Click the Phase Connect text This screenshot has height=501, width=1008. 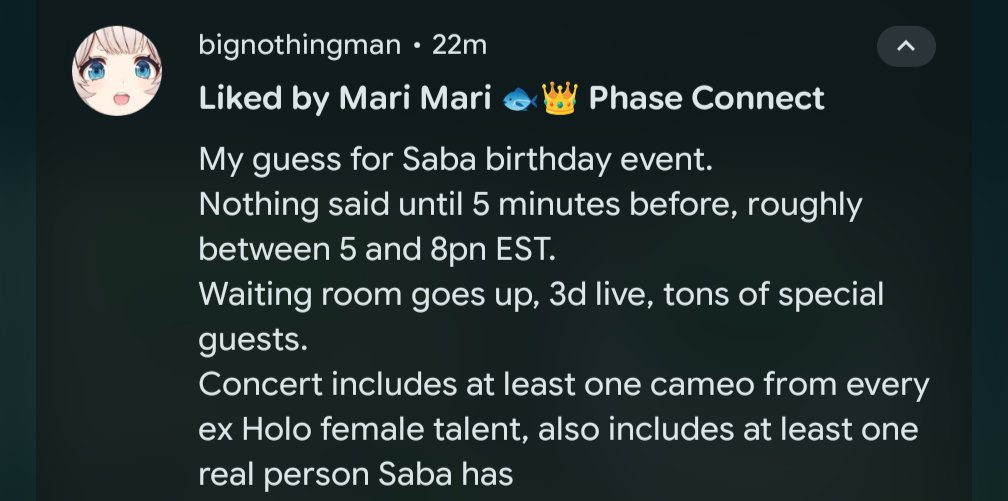(x=706, y=99)
